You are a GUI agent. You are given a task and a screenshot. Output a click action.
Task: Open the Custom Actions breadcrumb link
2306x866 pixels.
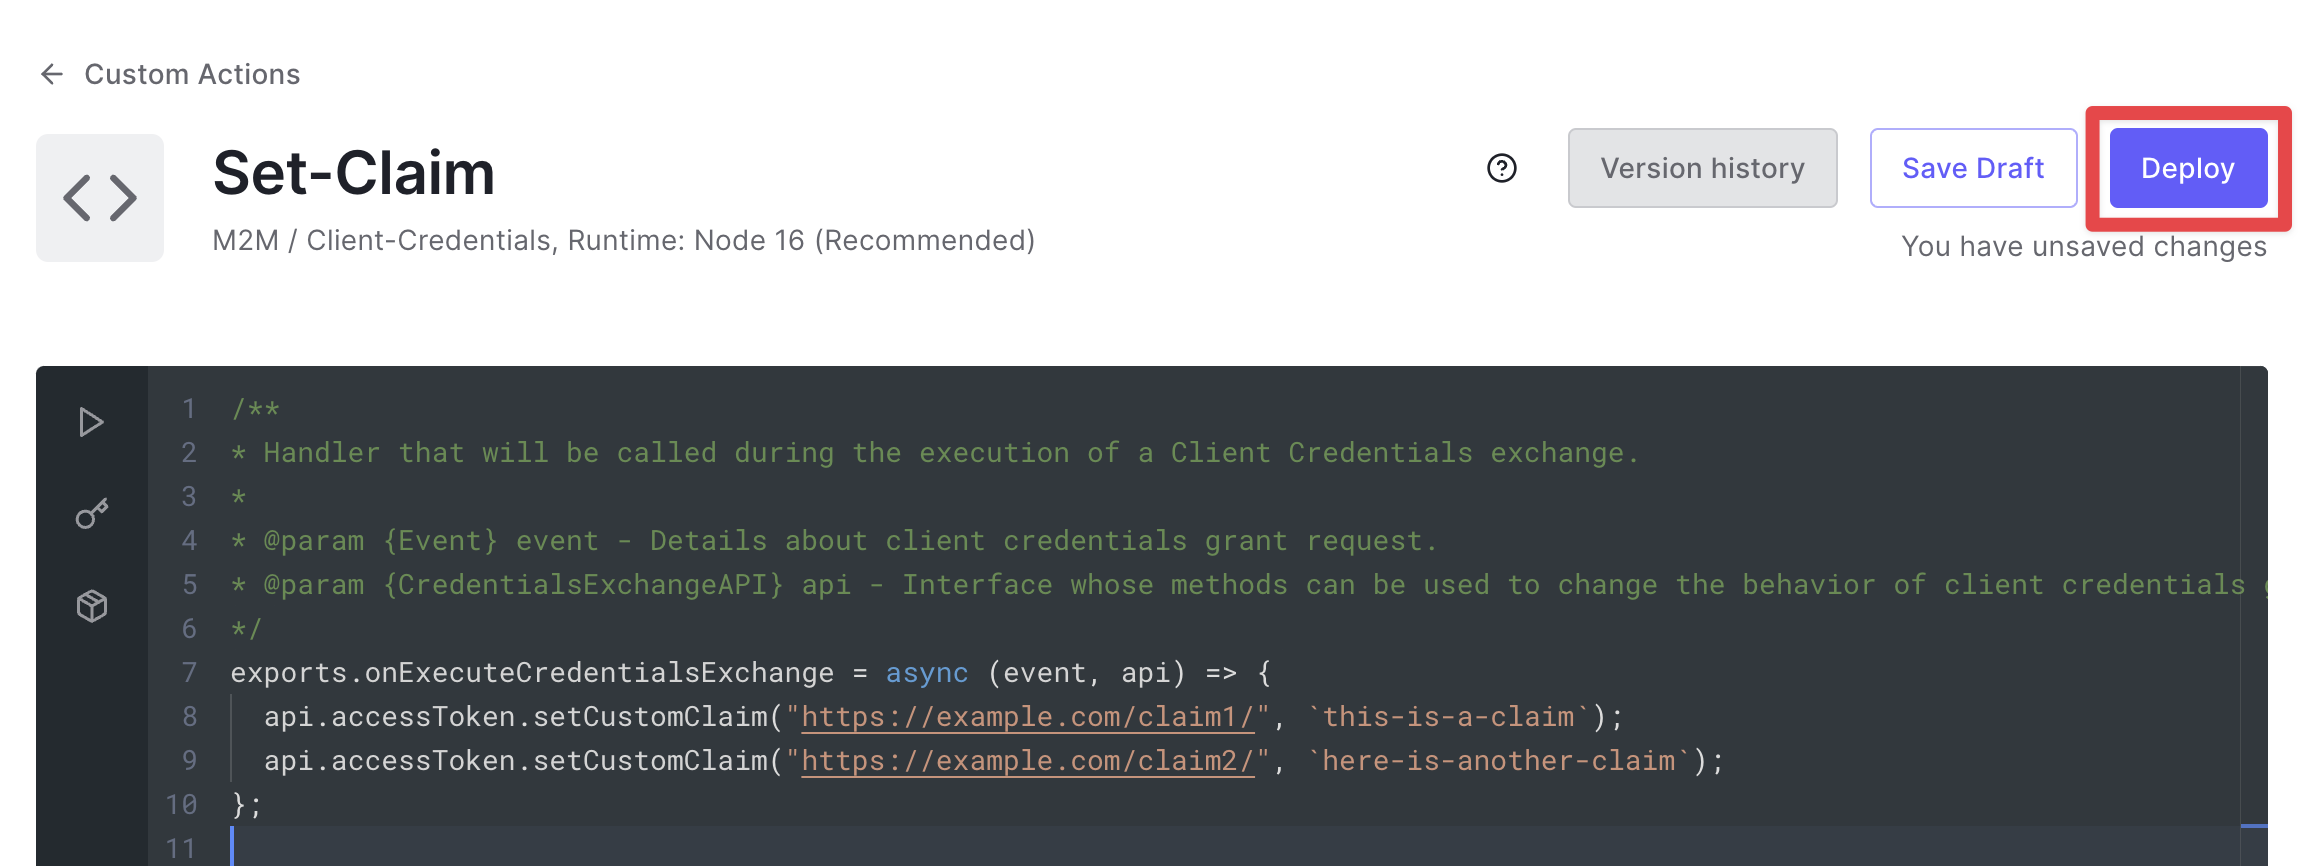click(192, 74)
